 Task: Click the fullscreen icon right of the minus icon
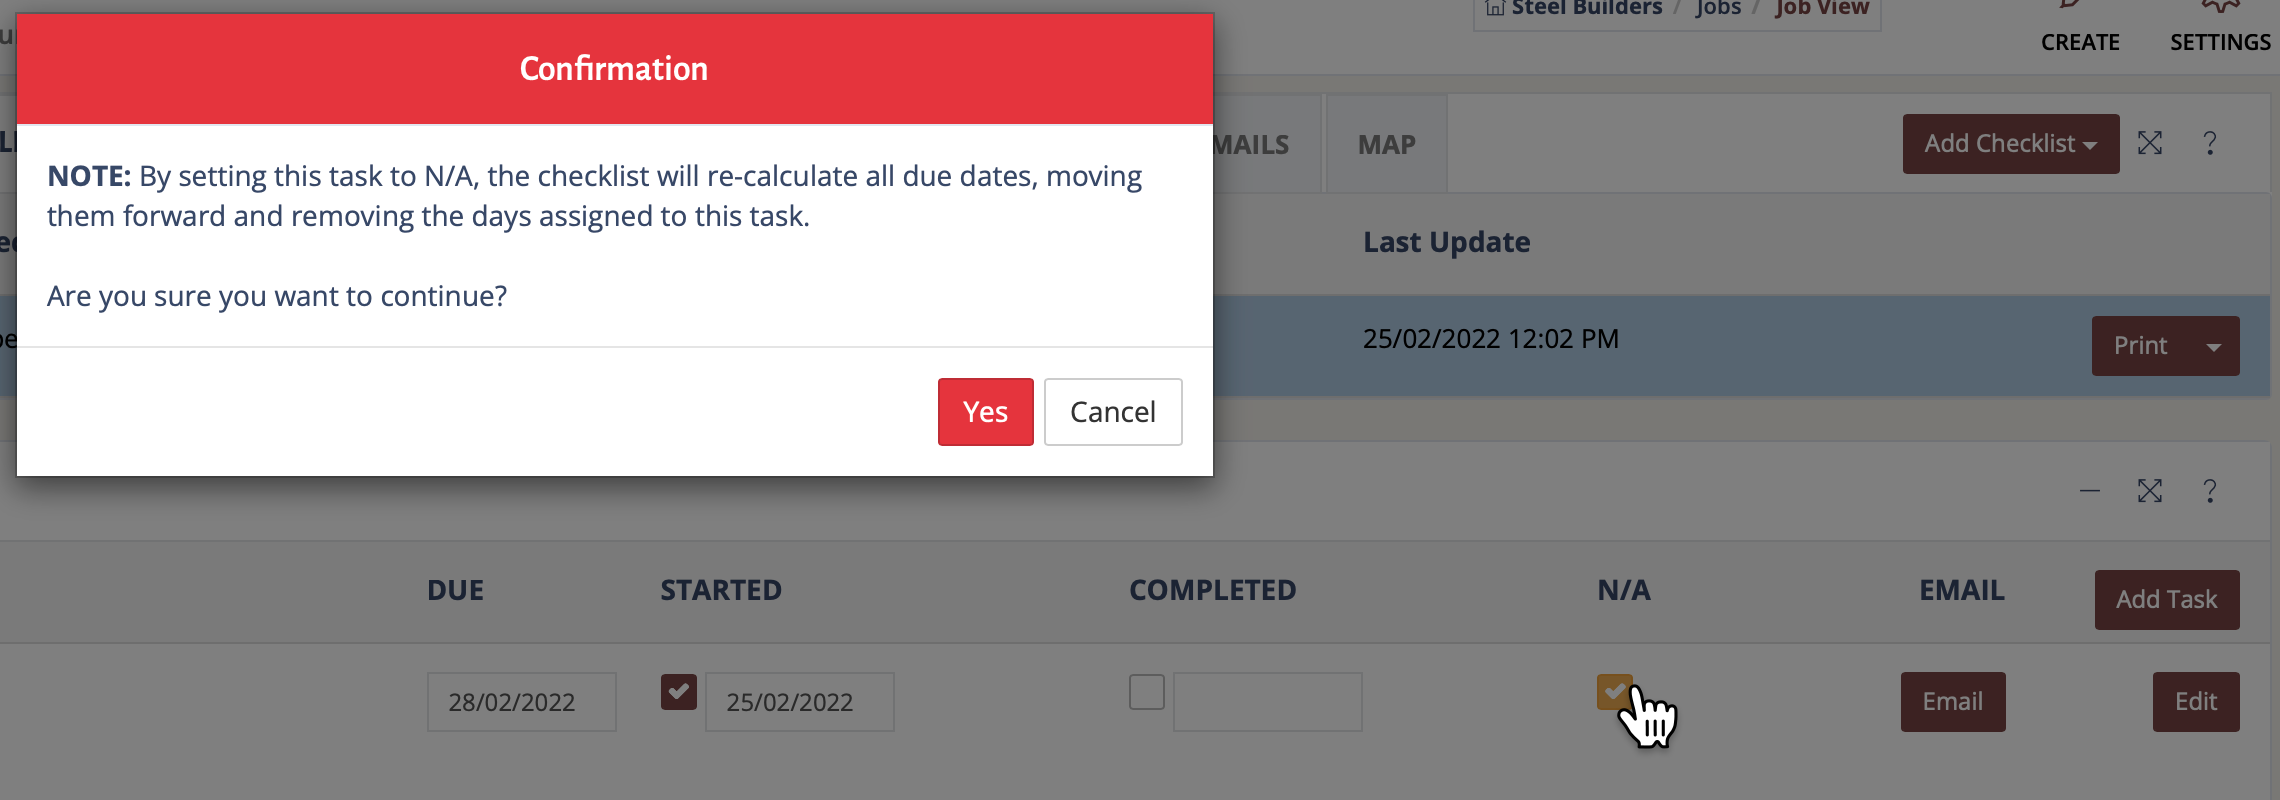tap(2150, 491)
